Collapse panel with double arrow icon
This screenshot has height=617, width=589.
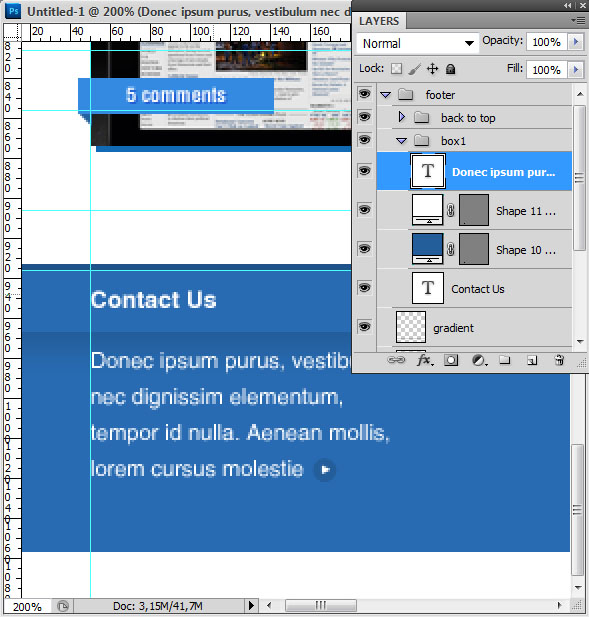point(567,6)
